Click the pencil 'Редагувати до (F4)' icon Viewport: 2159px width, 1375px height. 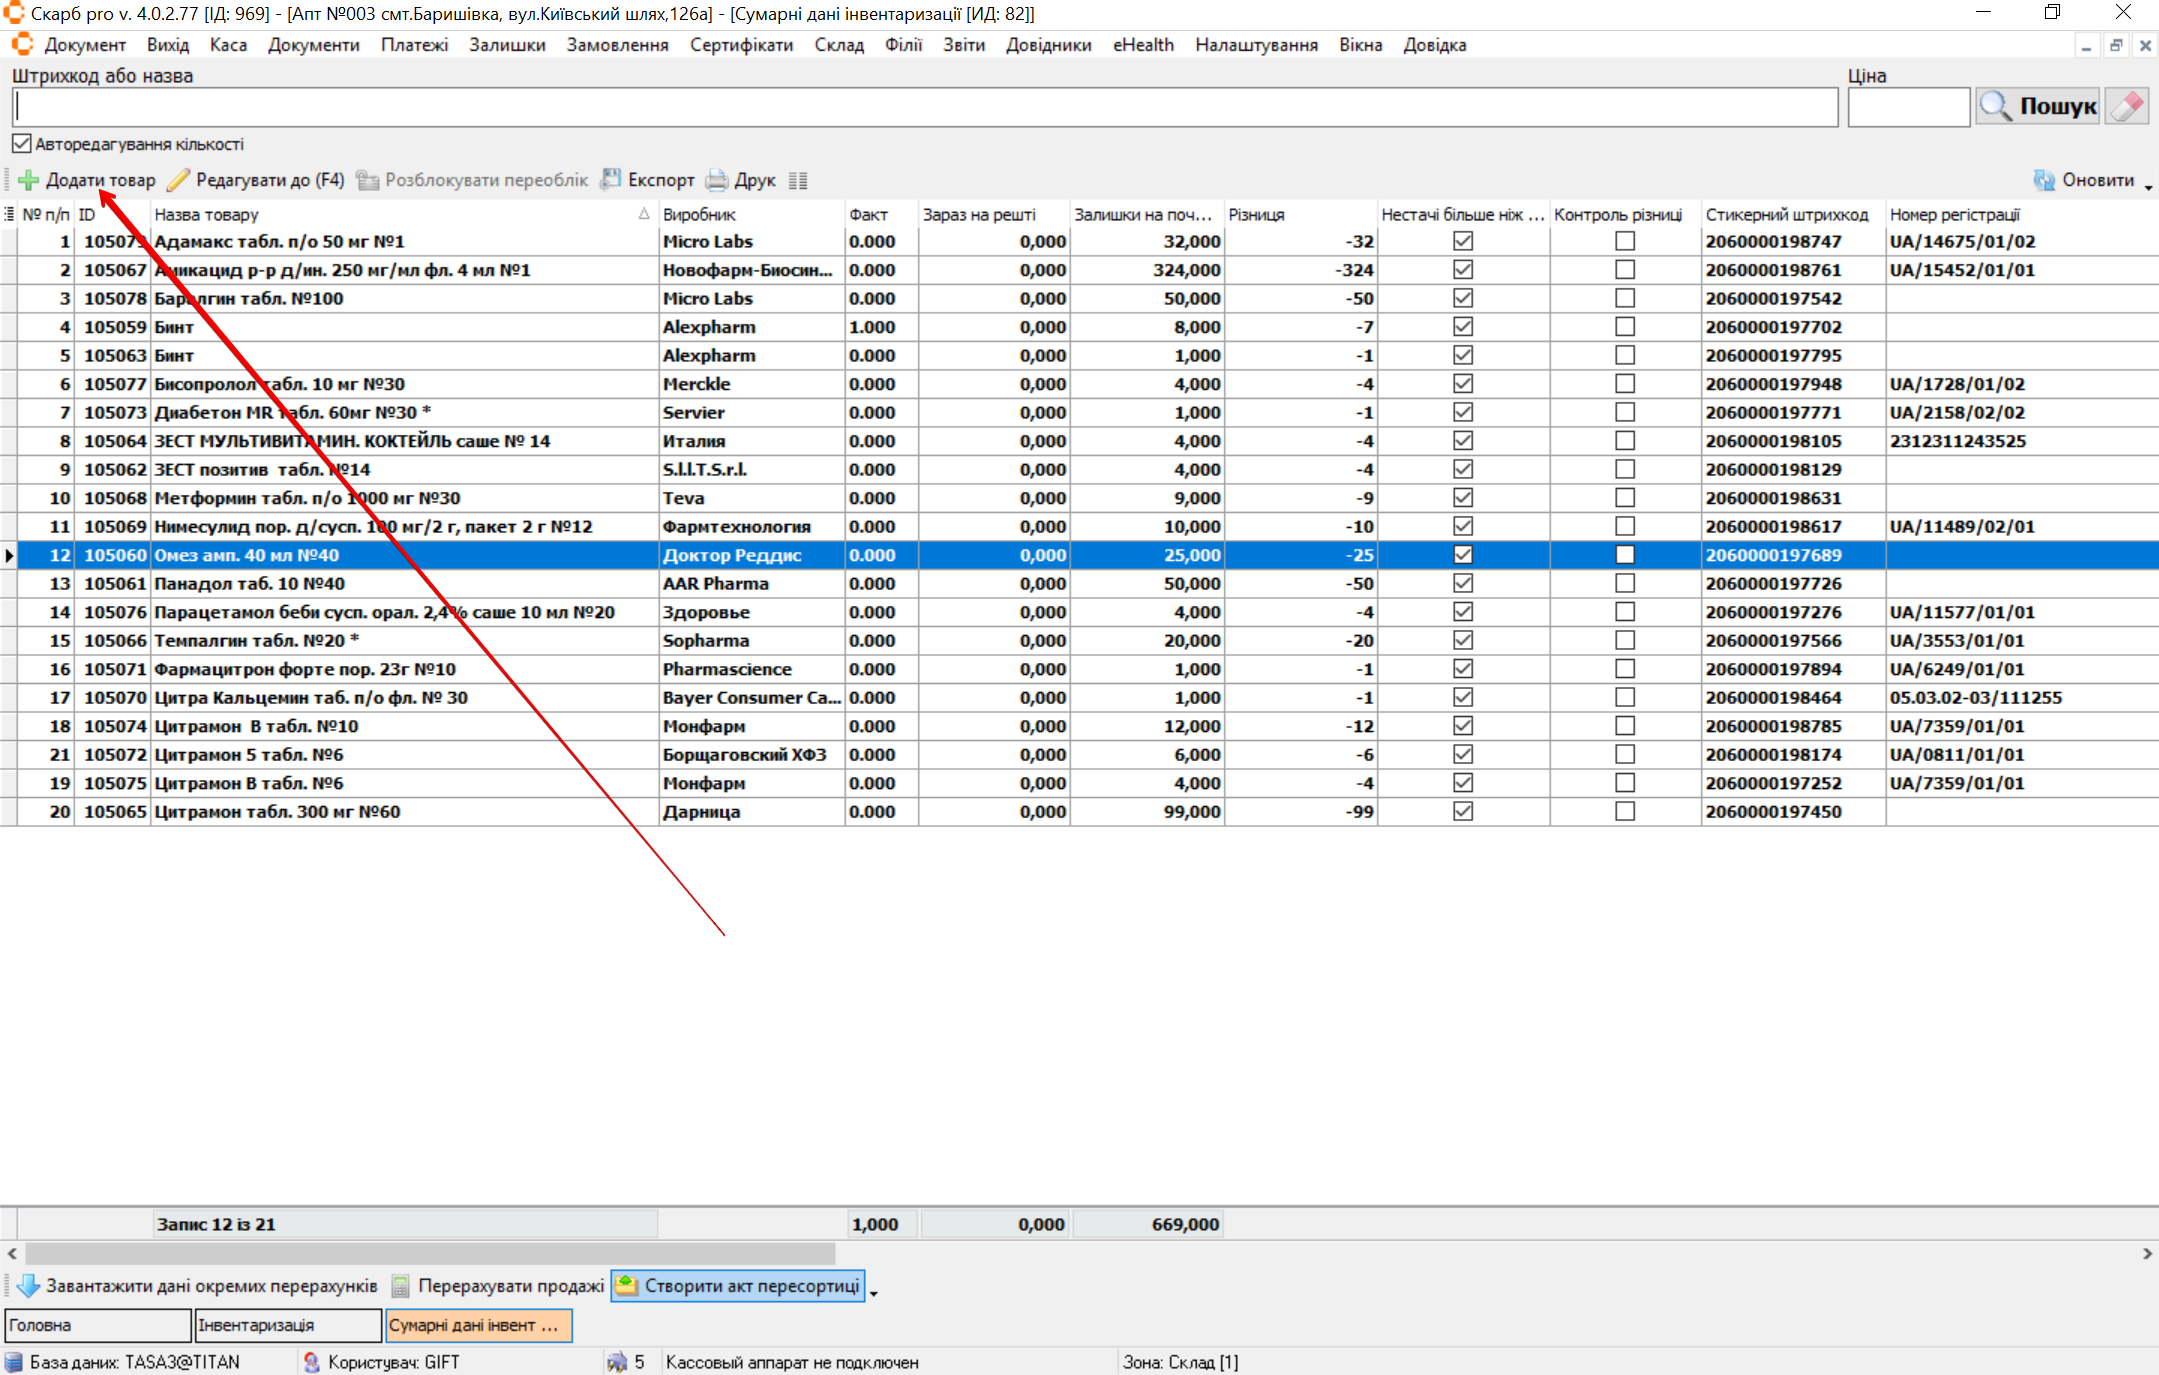(x=178, y=180)
